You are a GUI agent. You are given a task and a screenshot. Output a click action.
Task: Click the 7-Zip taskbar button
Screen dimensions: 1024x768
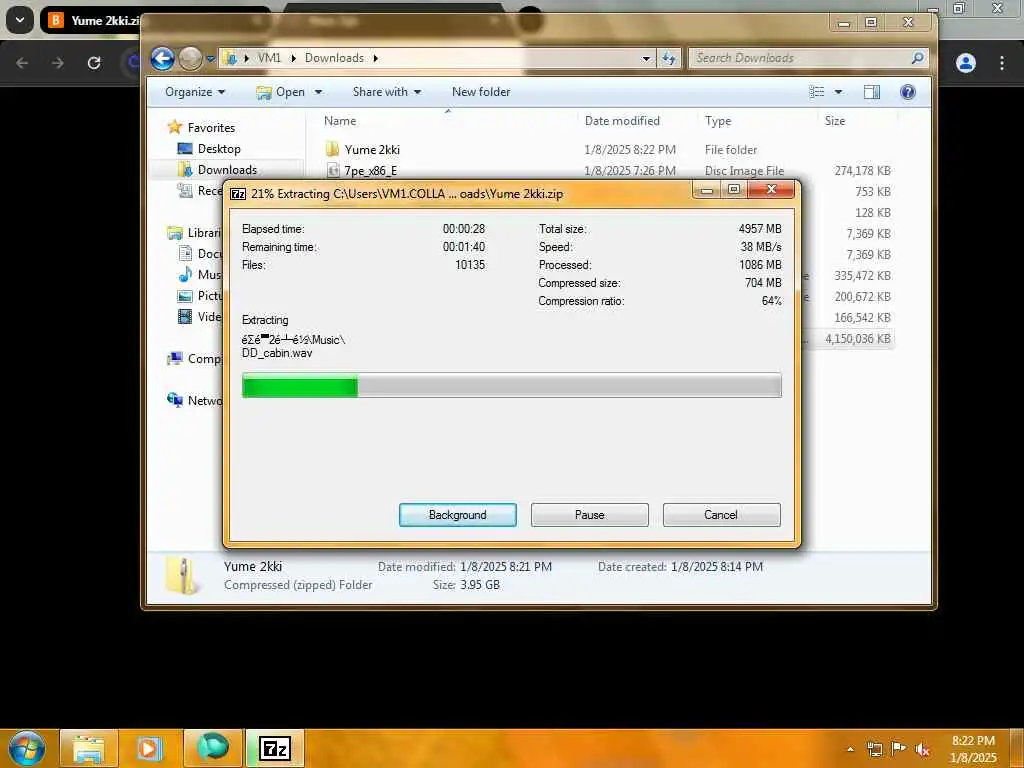[274, 748]
